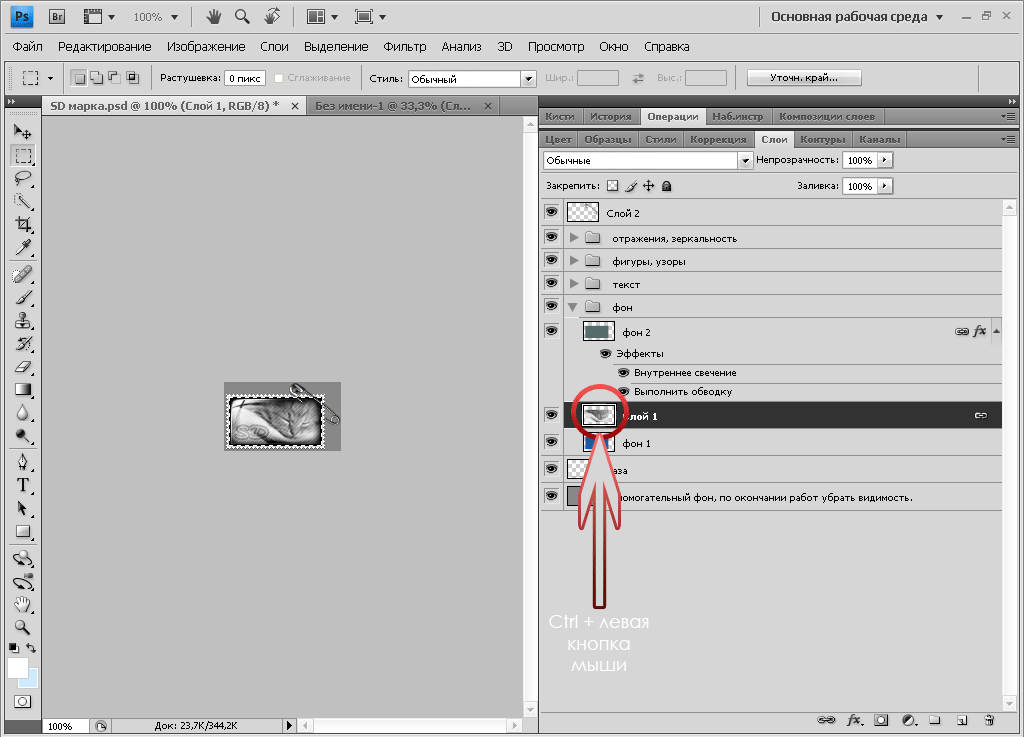
Task: Open the Слои menu
Action: pos(274,46)
